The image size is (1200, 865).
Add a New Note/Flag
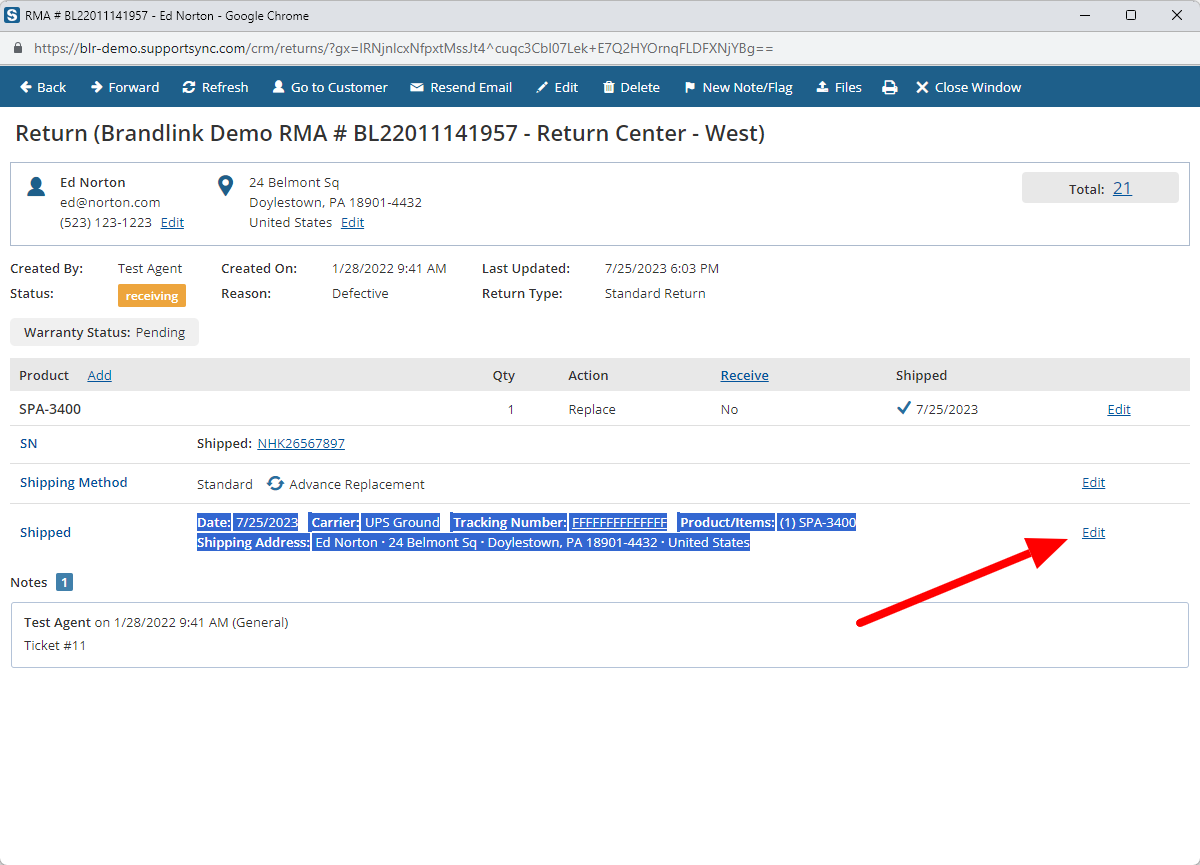(x=738, y=88)
